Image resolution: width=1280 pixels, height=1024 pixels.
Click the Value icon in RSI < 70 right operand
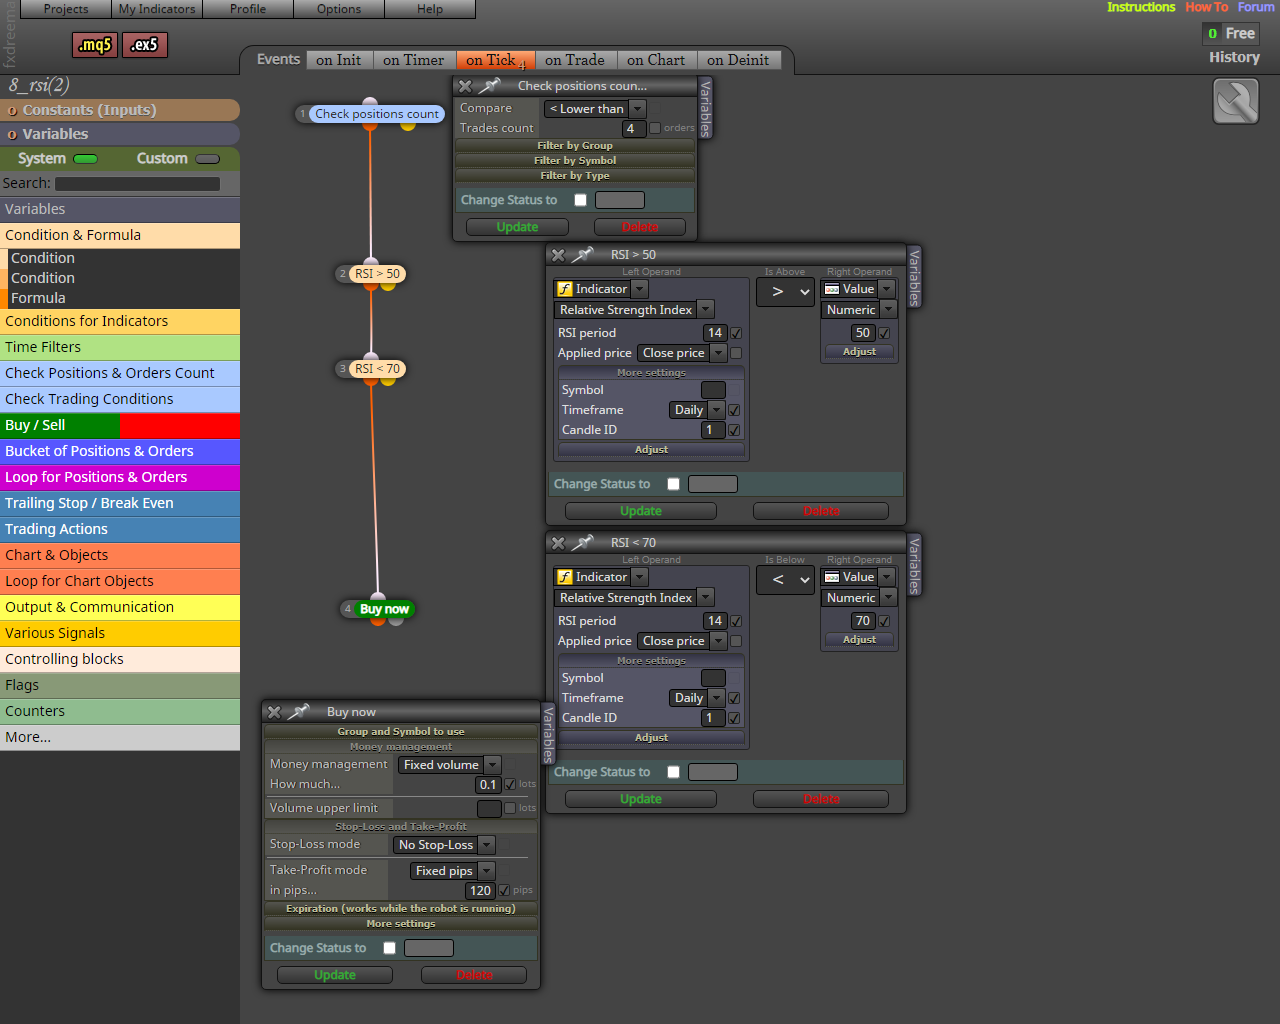[832, 577]
